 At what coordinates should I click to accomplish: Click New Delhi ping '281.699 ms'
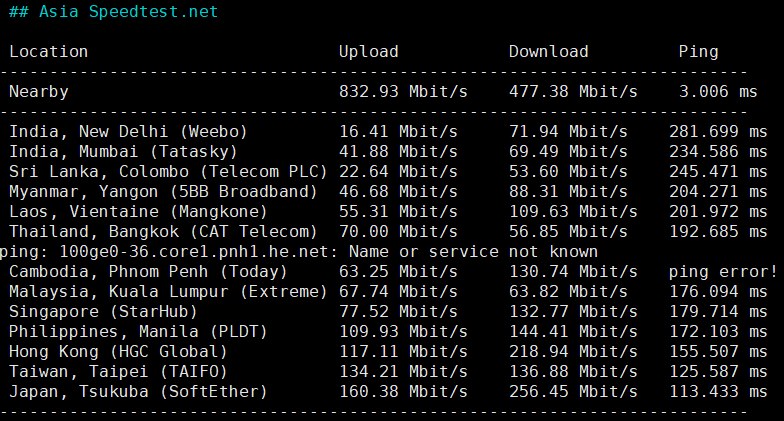click(x=718, y=132)
